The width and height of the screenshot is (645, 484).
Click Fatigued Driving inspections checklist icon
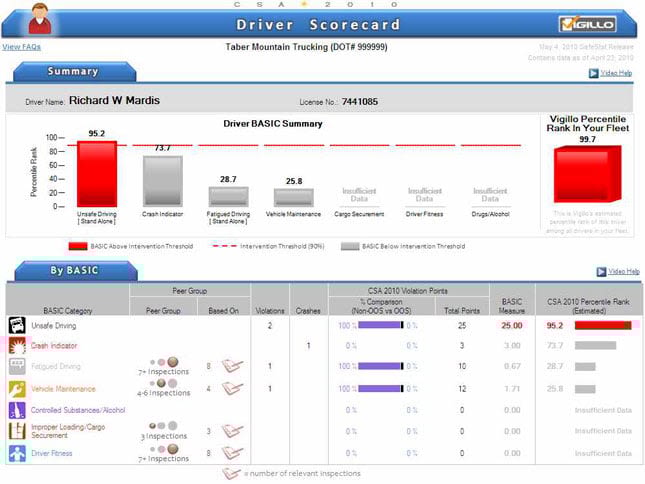pos(232,365)
